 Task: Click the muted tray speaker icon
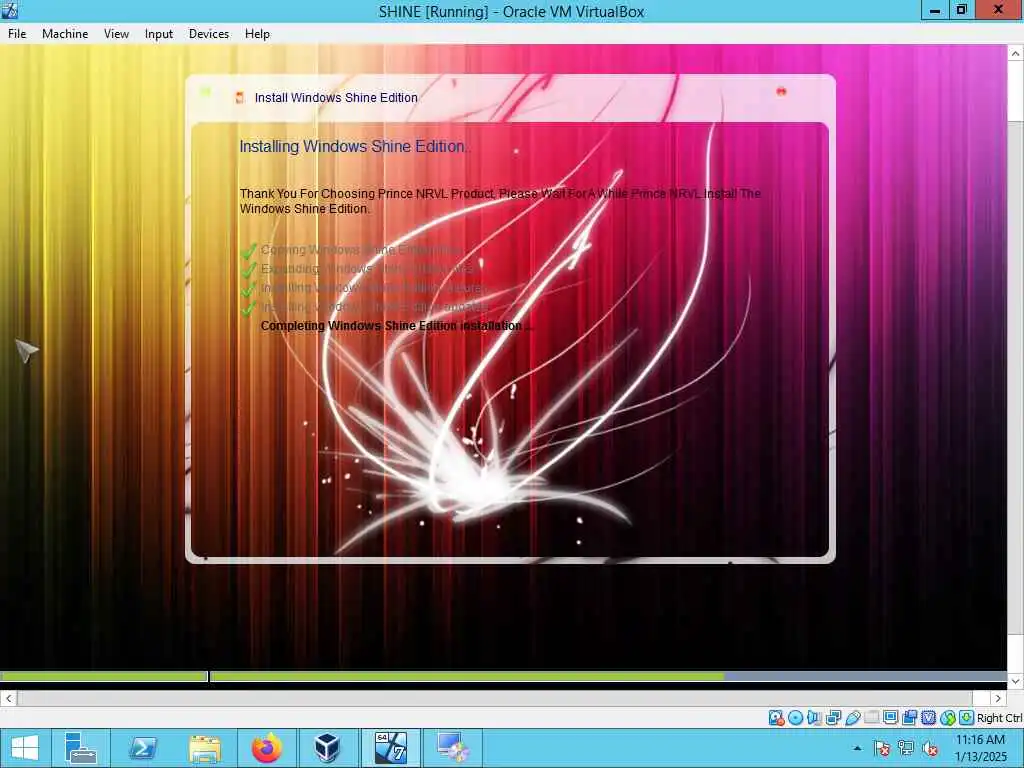(x=930, y=748)
